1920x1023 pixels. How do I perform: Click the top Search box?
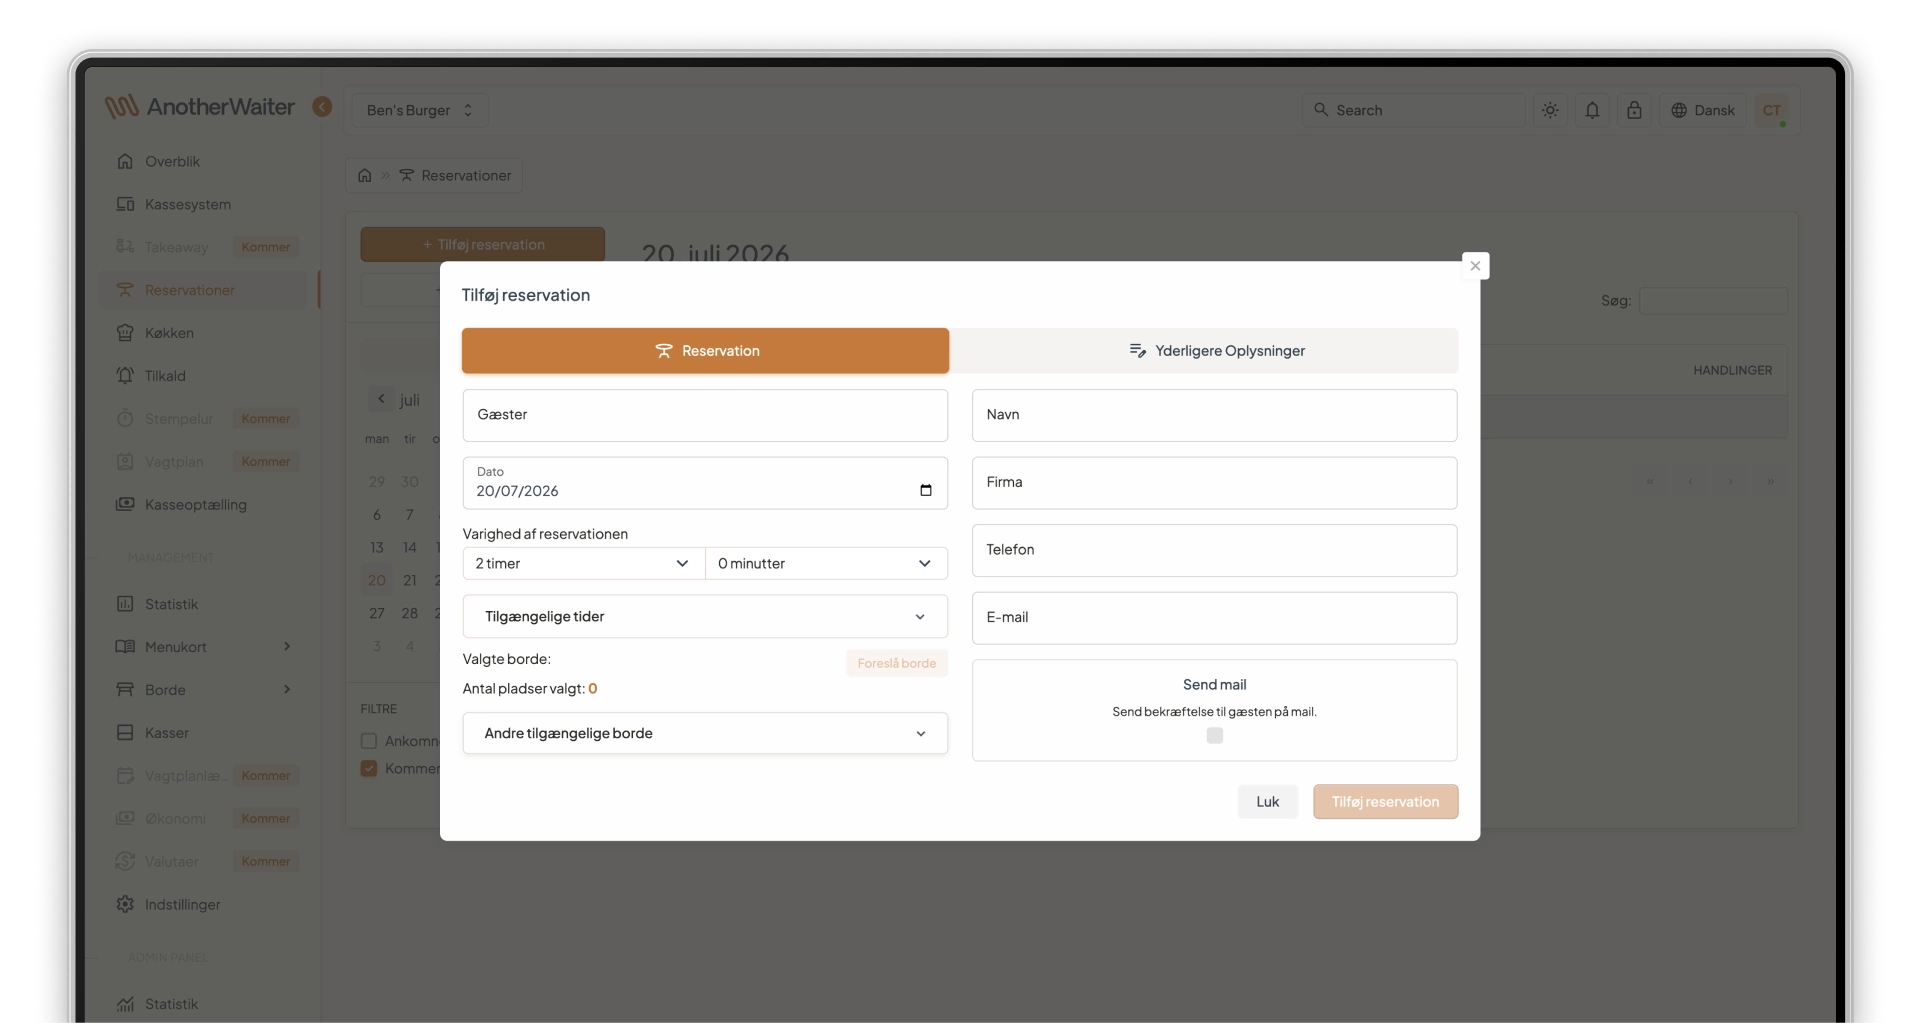pyautogui.click(x=1413, y=110)
